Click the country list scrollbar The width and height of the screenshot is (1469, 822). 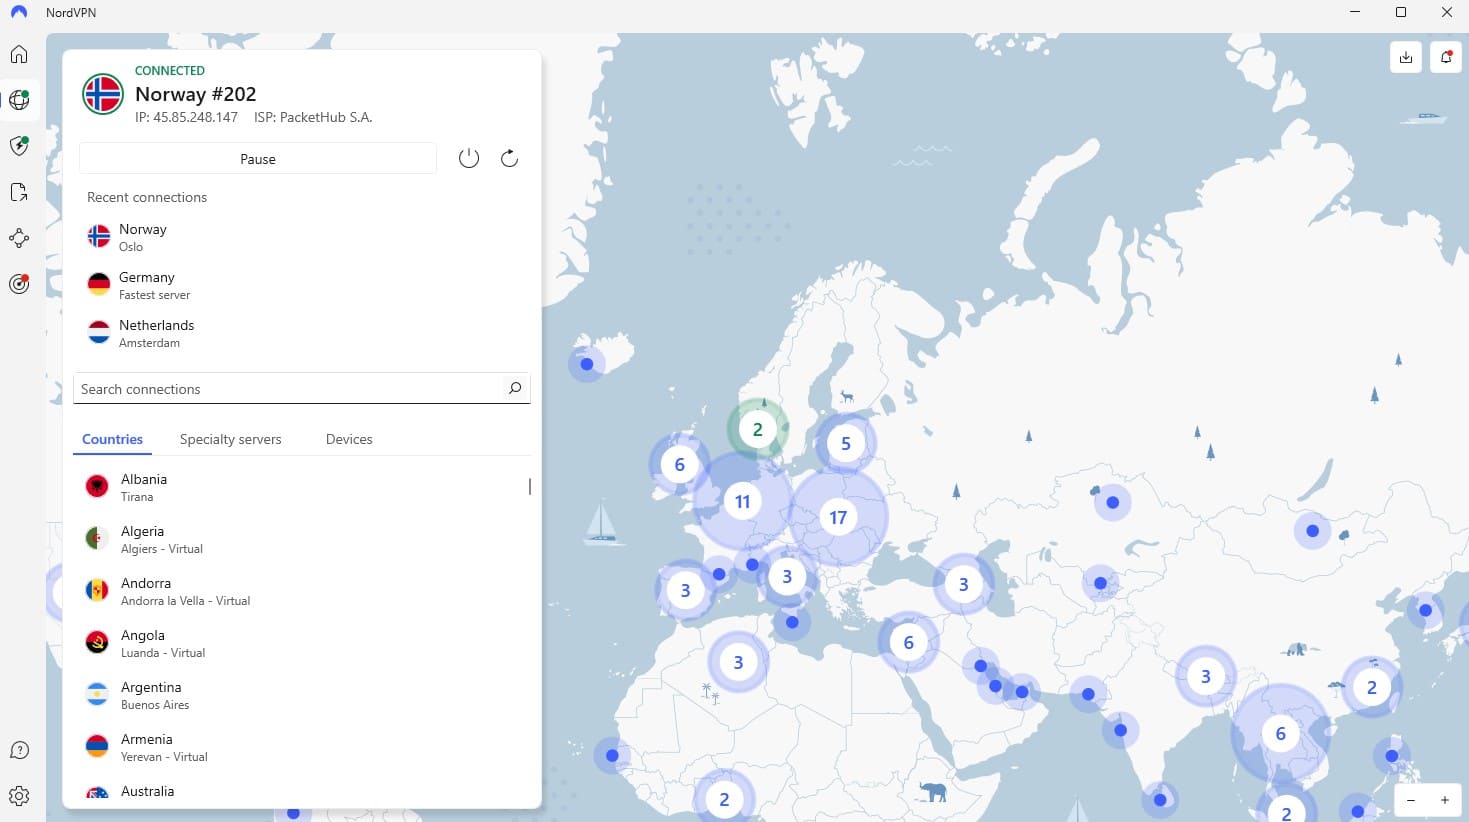530,486
